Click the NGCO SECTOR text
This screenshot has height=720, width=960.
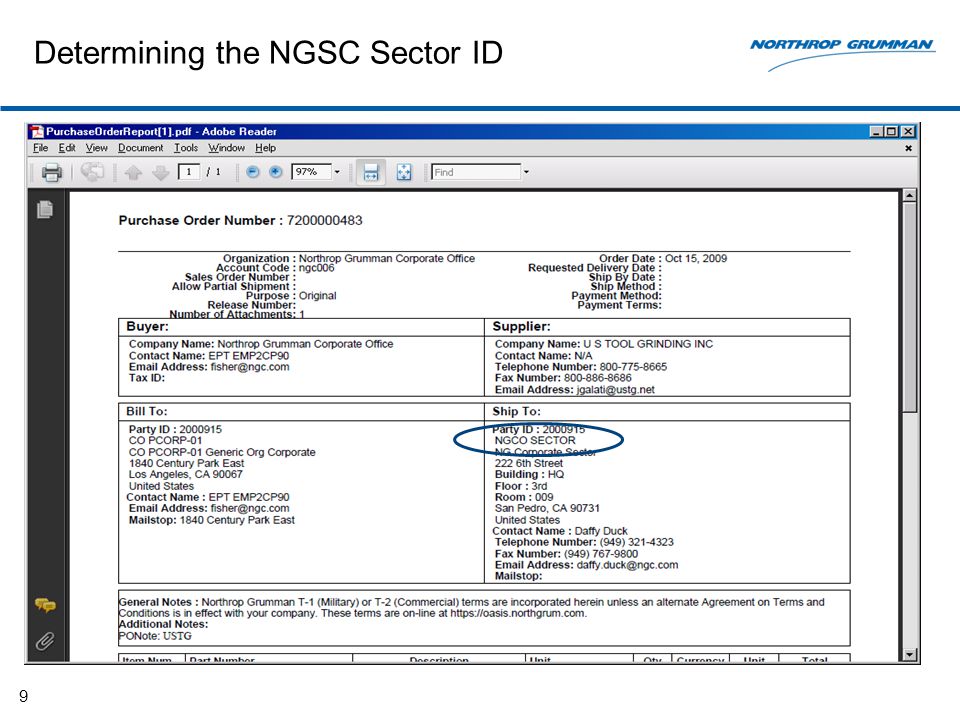click(535, 440)
